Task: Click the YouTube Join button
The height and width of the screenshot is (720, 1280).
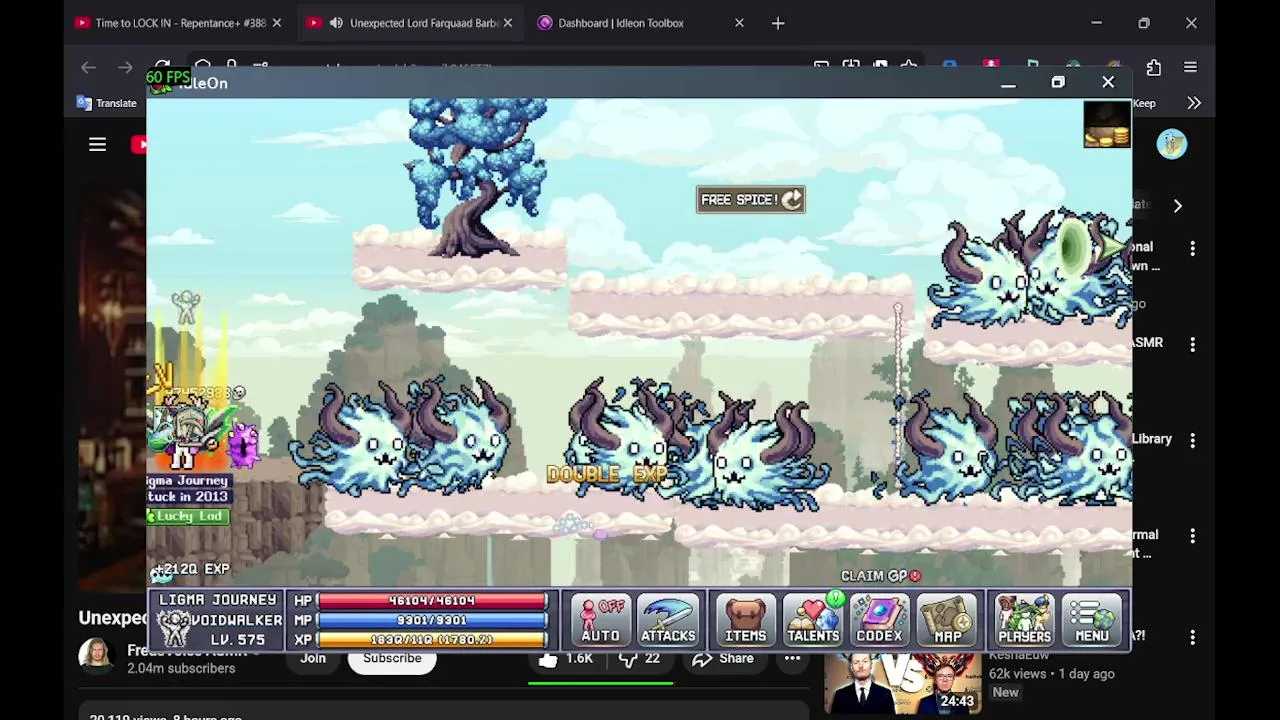Action: (313, 658)
